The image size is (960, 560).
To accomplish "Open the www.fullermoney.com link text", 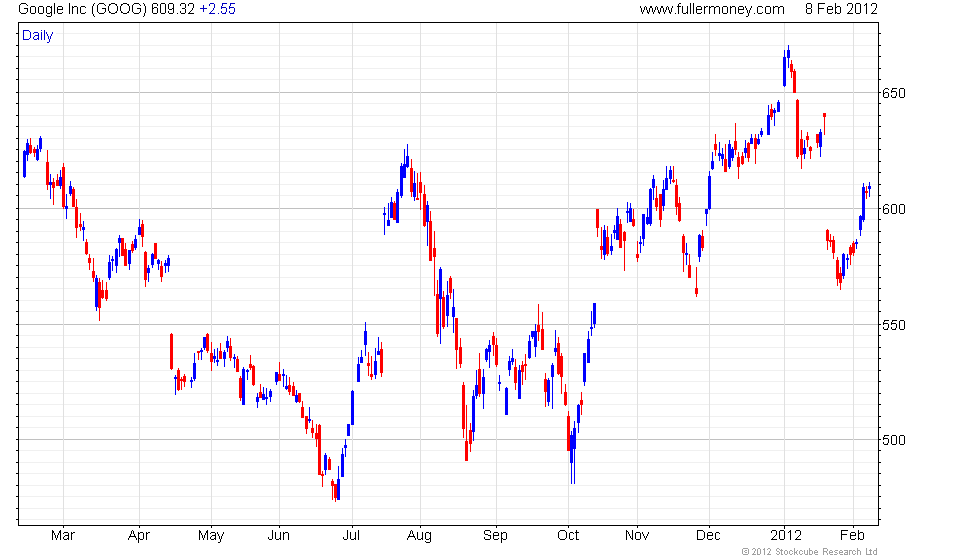I will pos(712,9).
